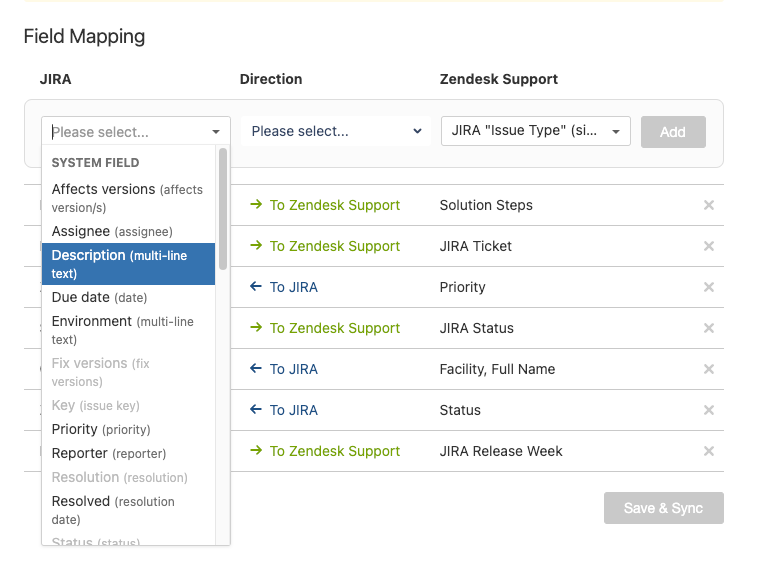The height and width of the screenshot is (581, 783).
Task: Click the Direction dropdown chevron
Action: click(417, 131)
